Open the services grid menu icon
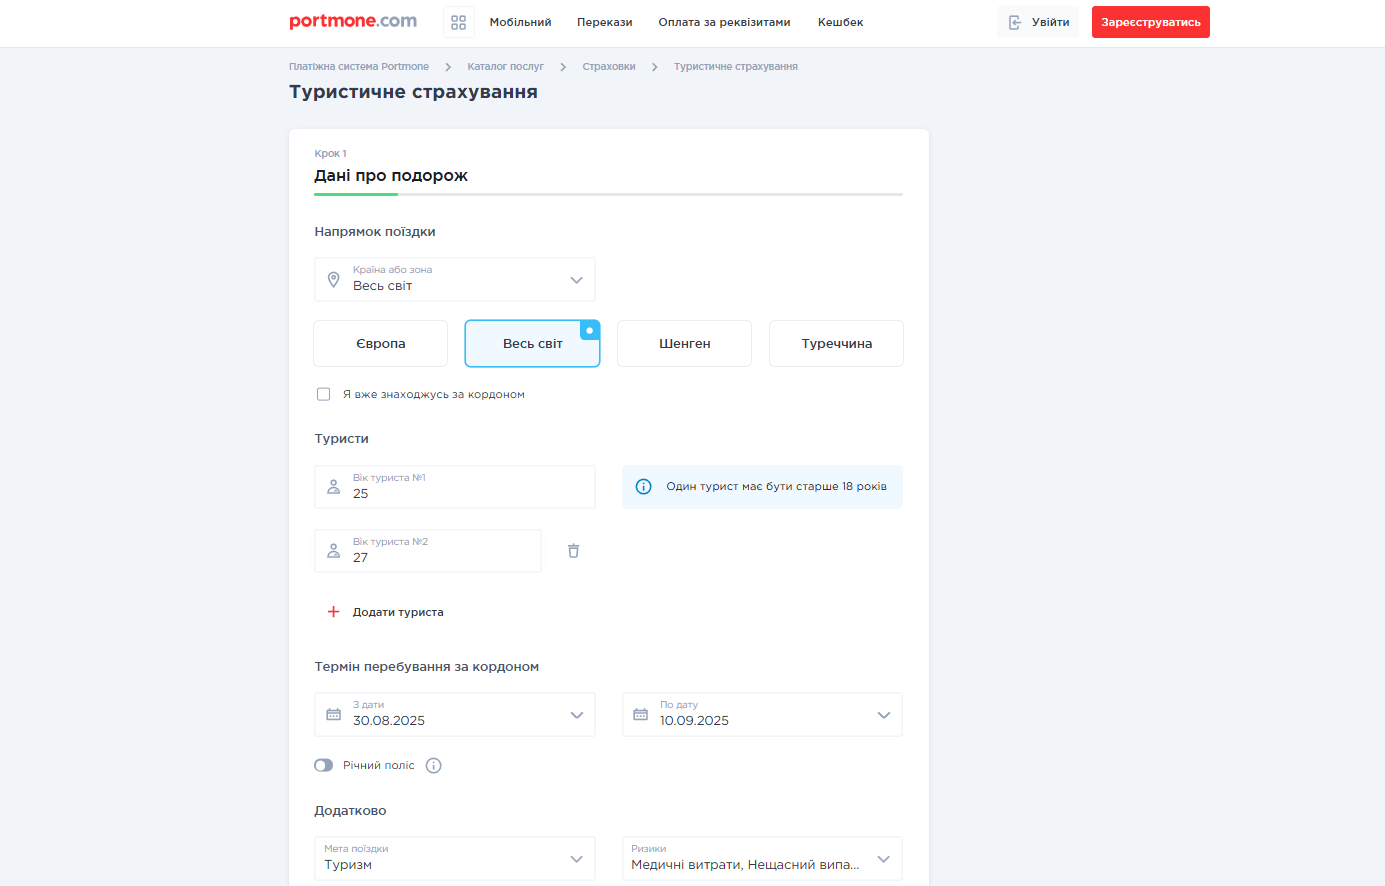Image resolution: width=1385 pixels, height=886 pixels. [458, 22]
